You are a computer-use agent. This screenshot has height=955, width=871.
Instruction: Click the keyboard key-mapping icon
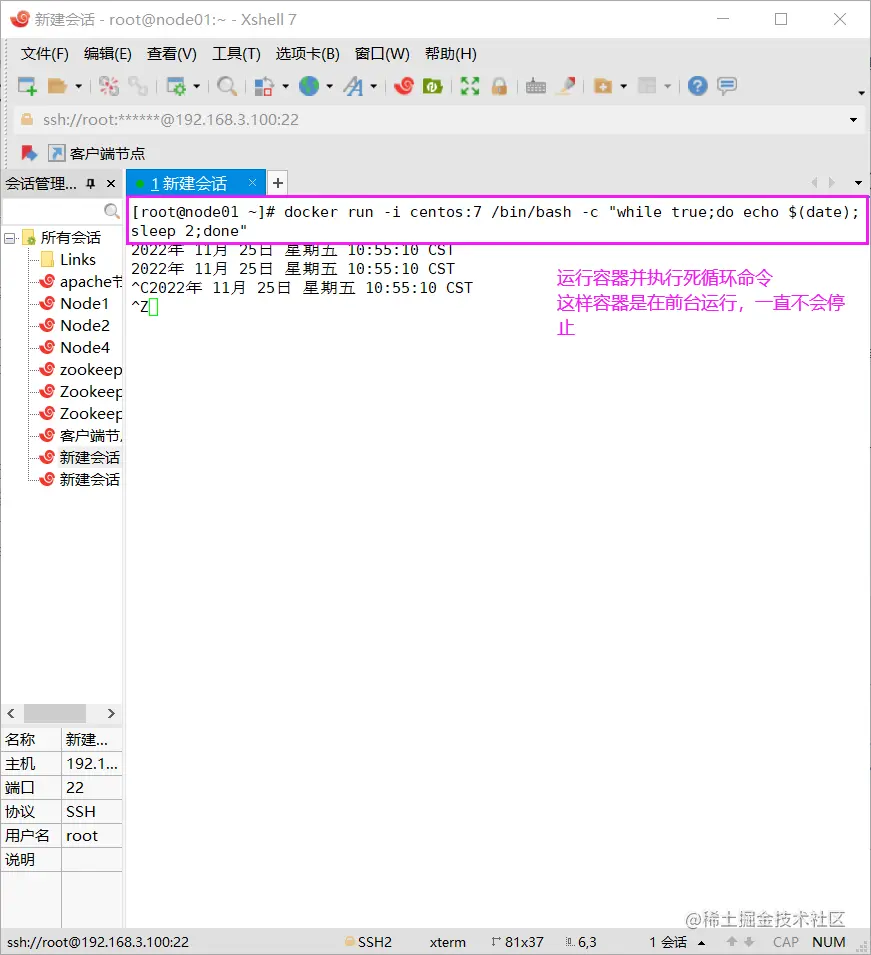[536, 86]
